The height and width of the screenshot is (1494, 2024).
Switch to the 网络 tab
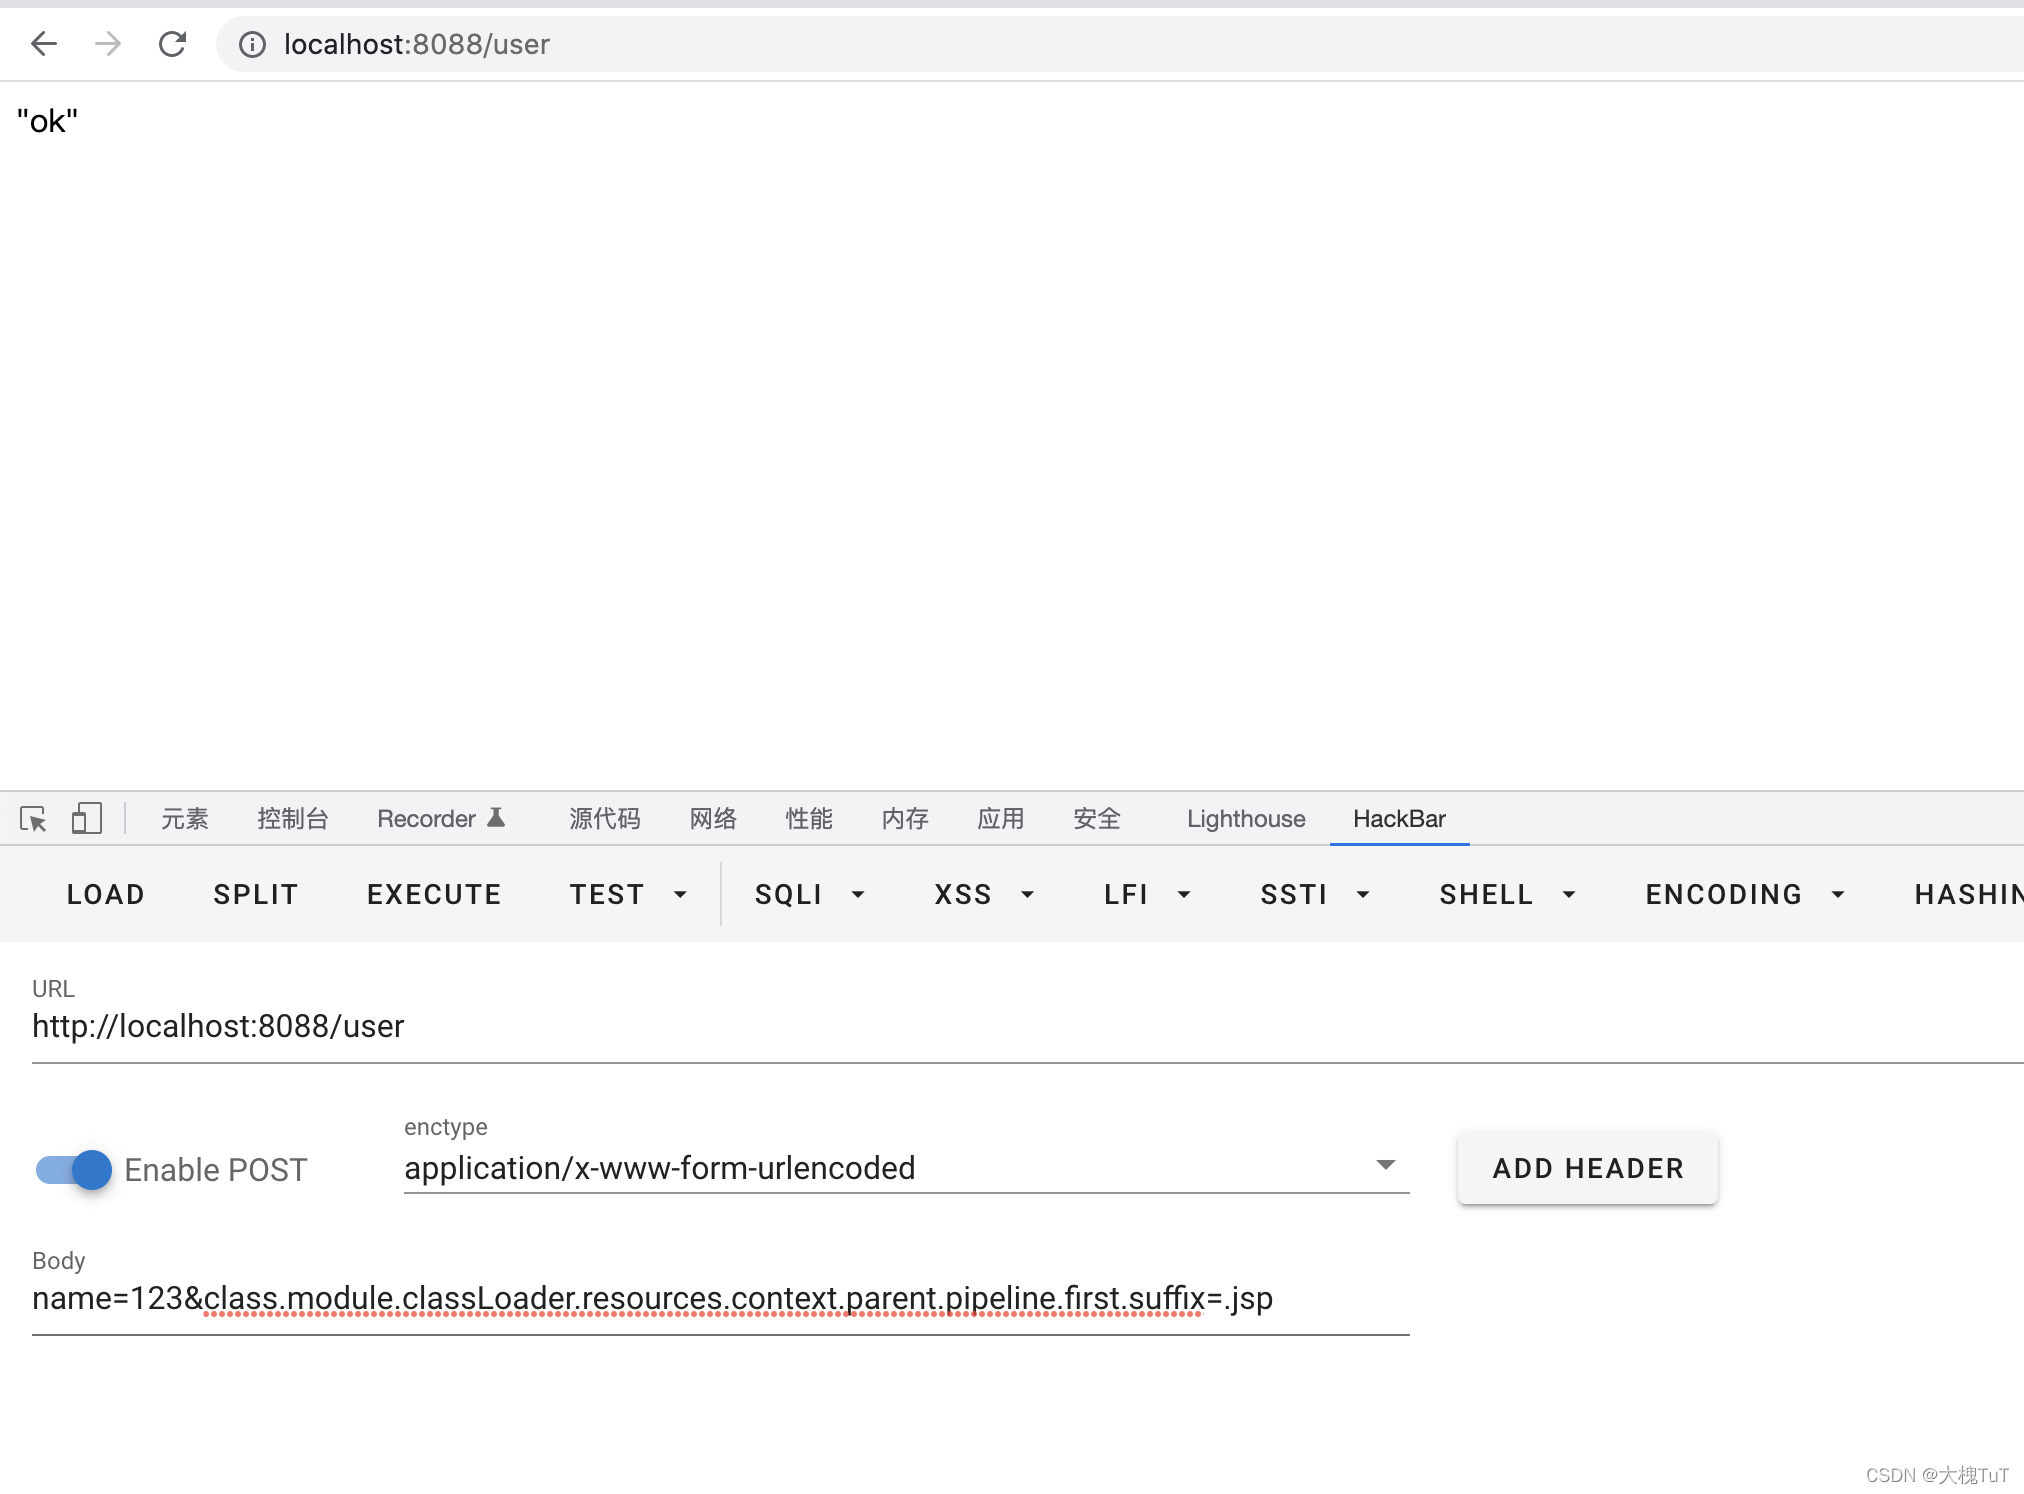pos(713,819)
